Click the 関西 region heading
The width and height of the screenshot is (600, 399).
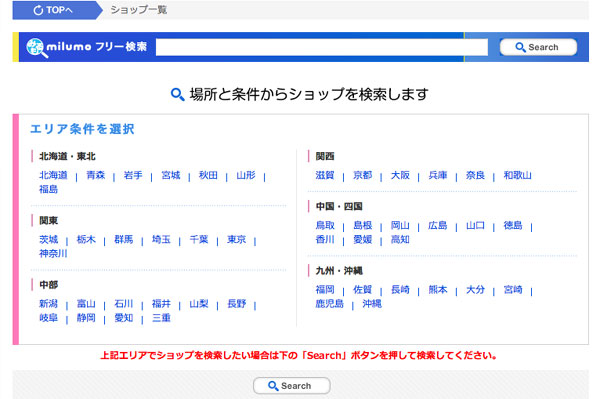[x=325, y=156]
